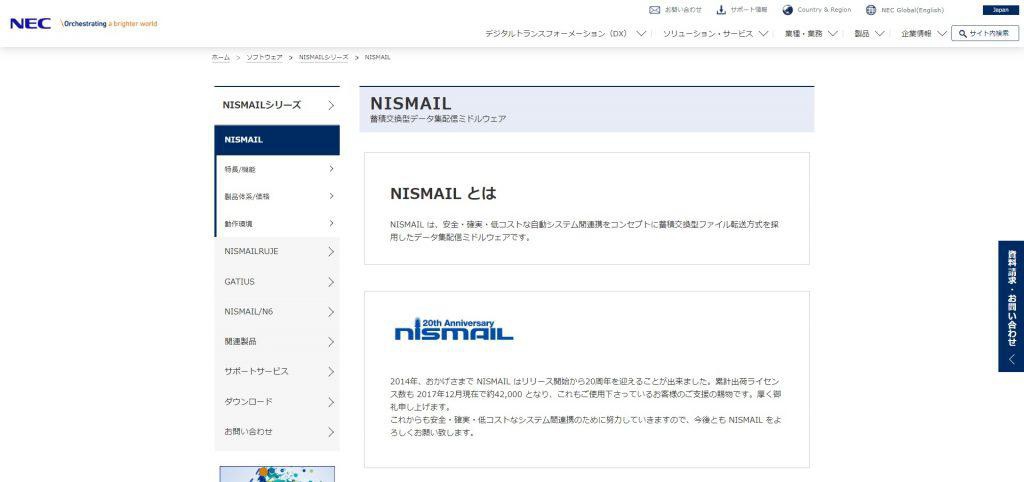This screenshot has width=1024, height=482.
Task: Open ダウンロード sidebar item
Action: 277,402
